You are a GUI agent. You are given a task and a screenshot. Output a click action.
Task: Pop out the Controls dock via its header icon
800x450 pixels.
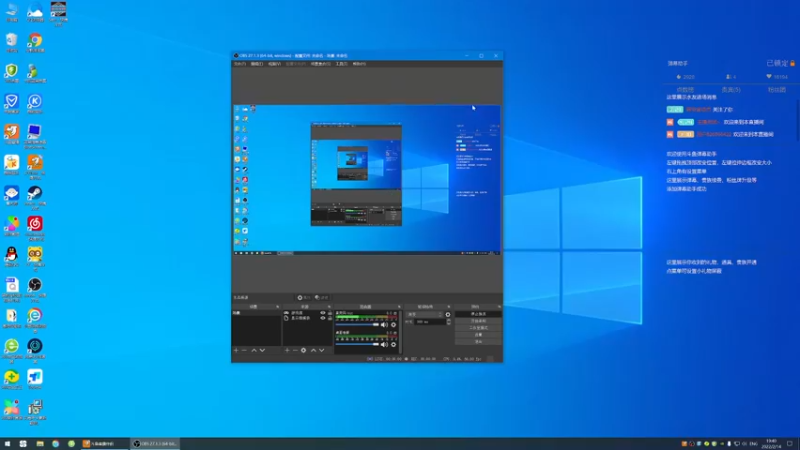tap(499, 307)
